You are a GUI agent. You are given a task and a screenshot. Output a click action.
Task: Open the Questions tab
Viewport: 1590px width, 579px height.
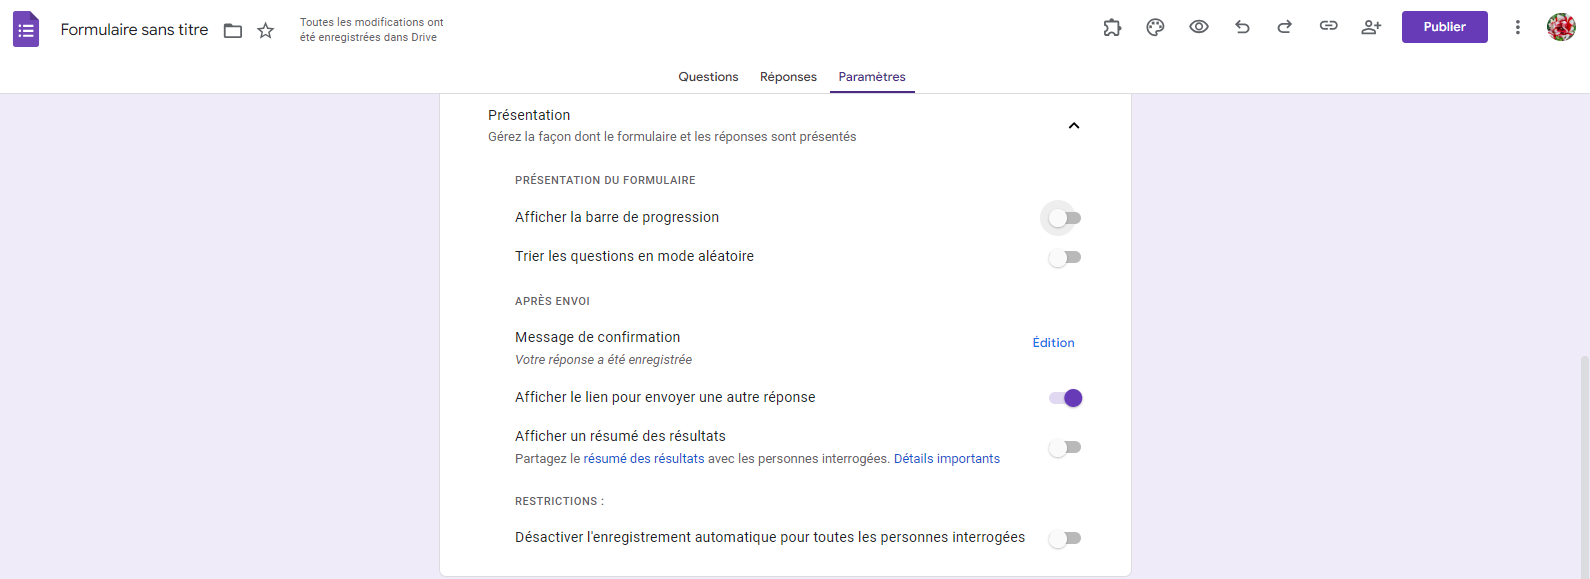(x=708, y=76)
